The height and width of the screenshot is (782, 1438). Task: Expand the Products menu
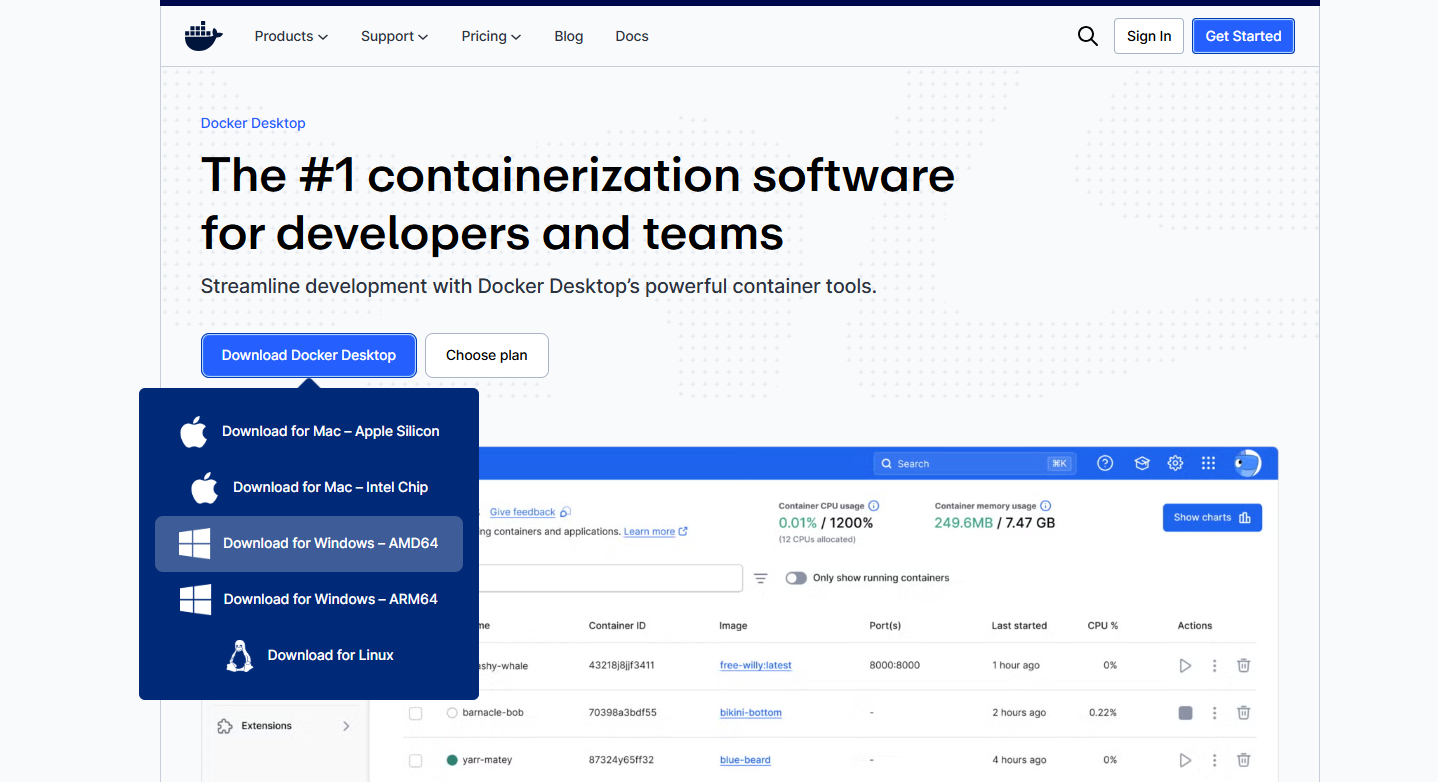pyautogui.click(x=291, y=36)
